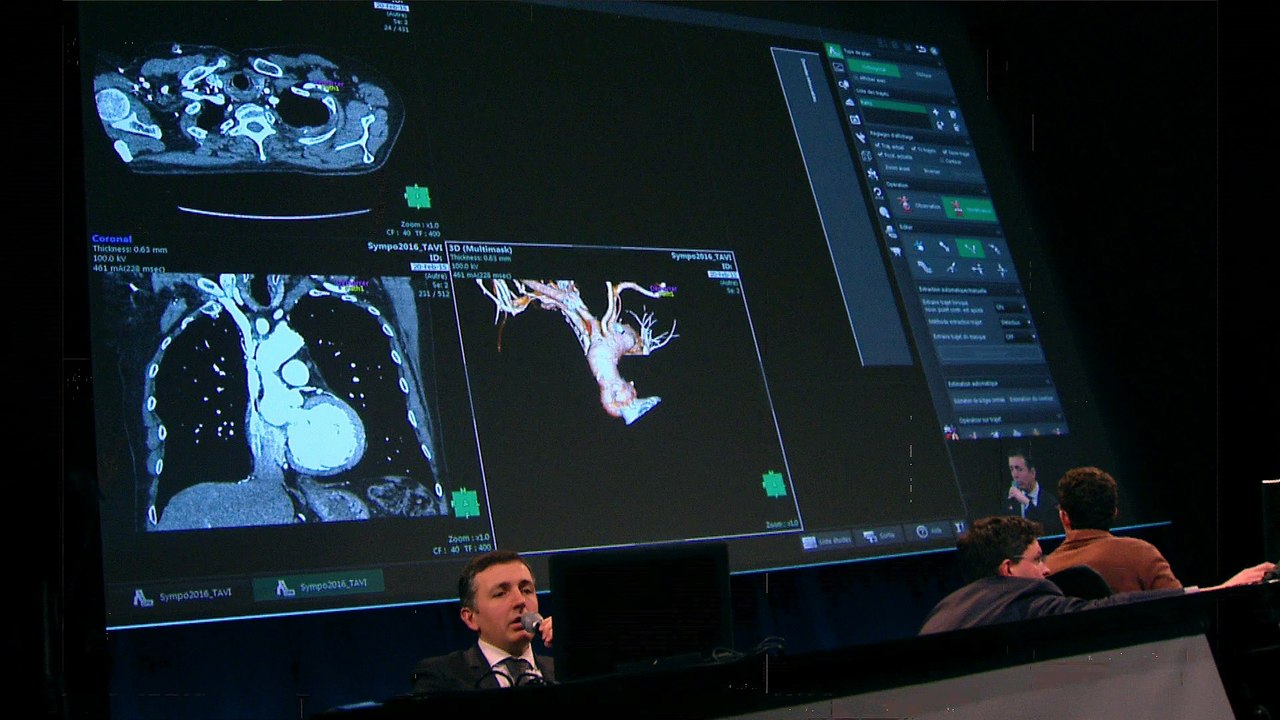Click the red and white icon starting the Operateur sur trajet row
Viewport: 1280px width, 720px height.
[x=950, y=431]
